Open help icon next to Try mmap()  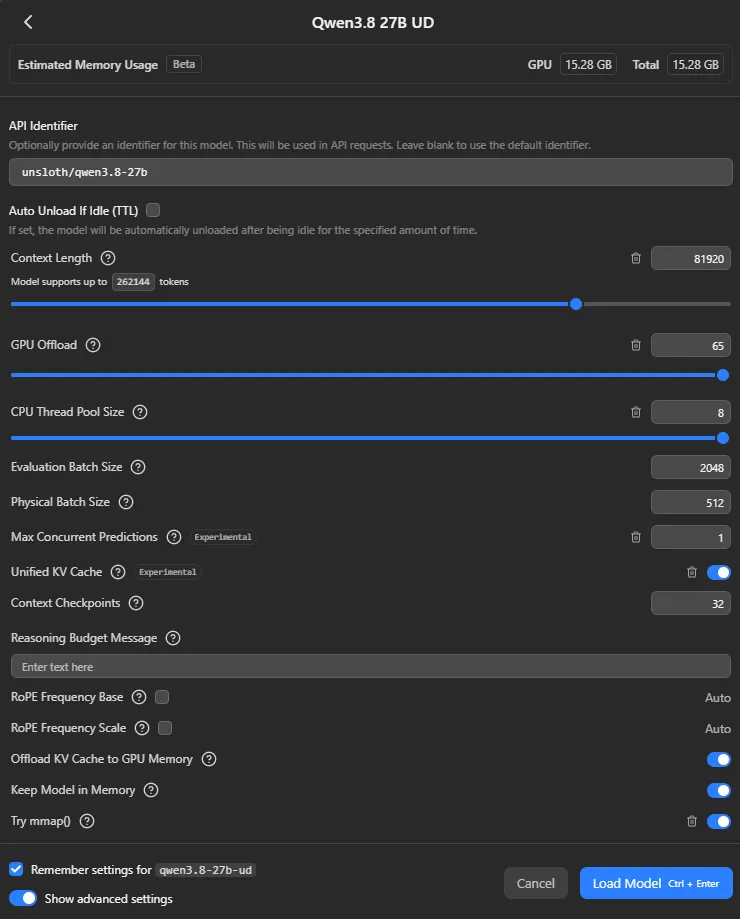point(87,821)
